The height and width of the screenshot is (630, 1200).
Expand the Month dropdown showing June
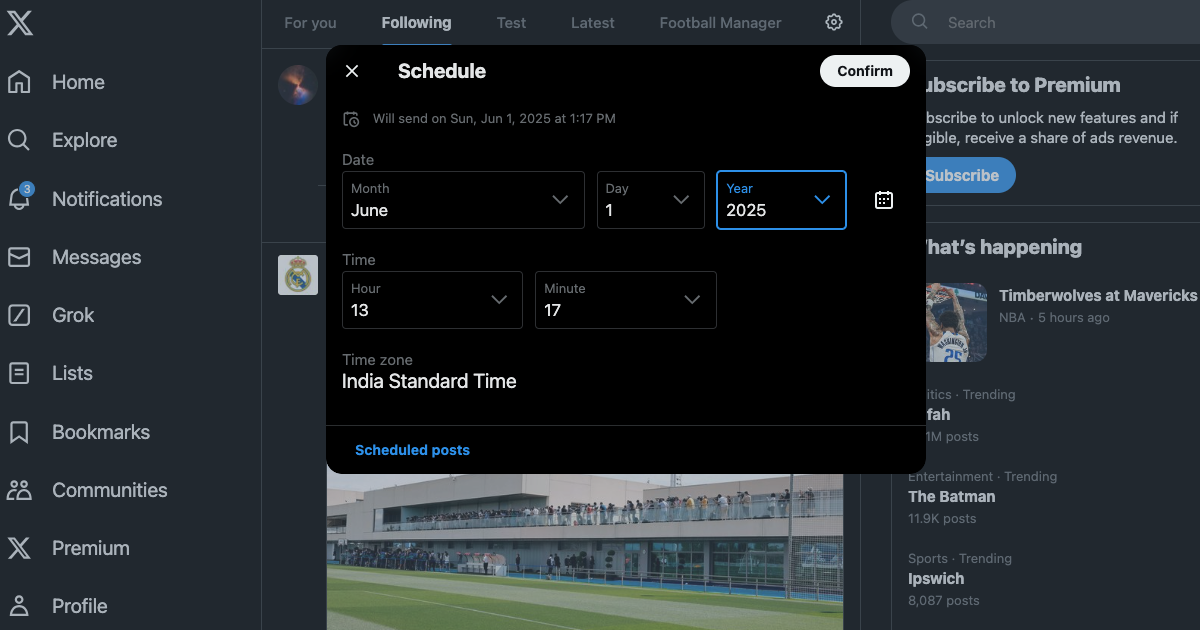pos(463,200)
